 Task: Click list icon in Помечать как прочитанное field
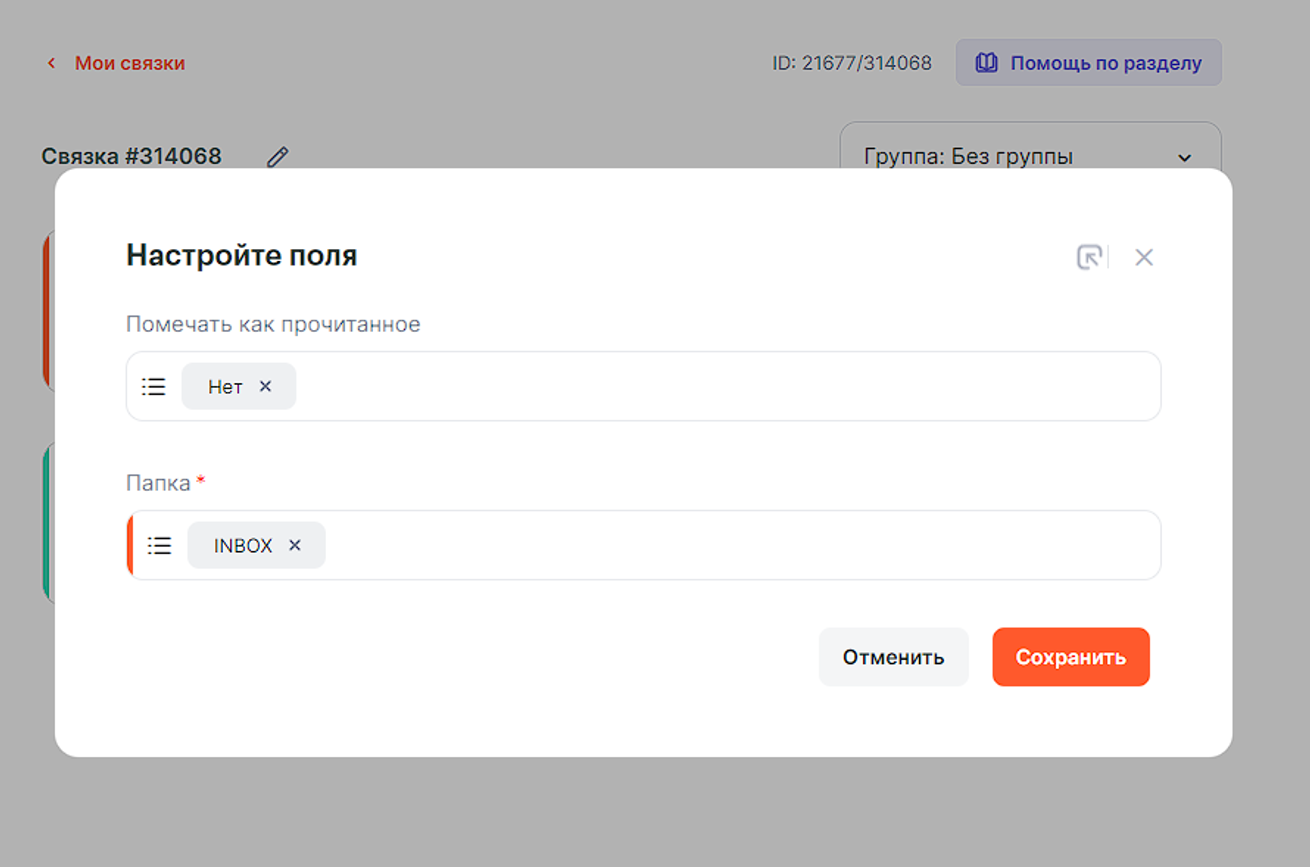tap(153, 386)
